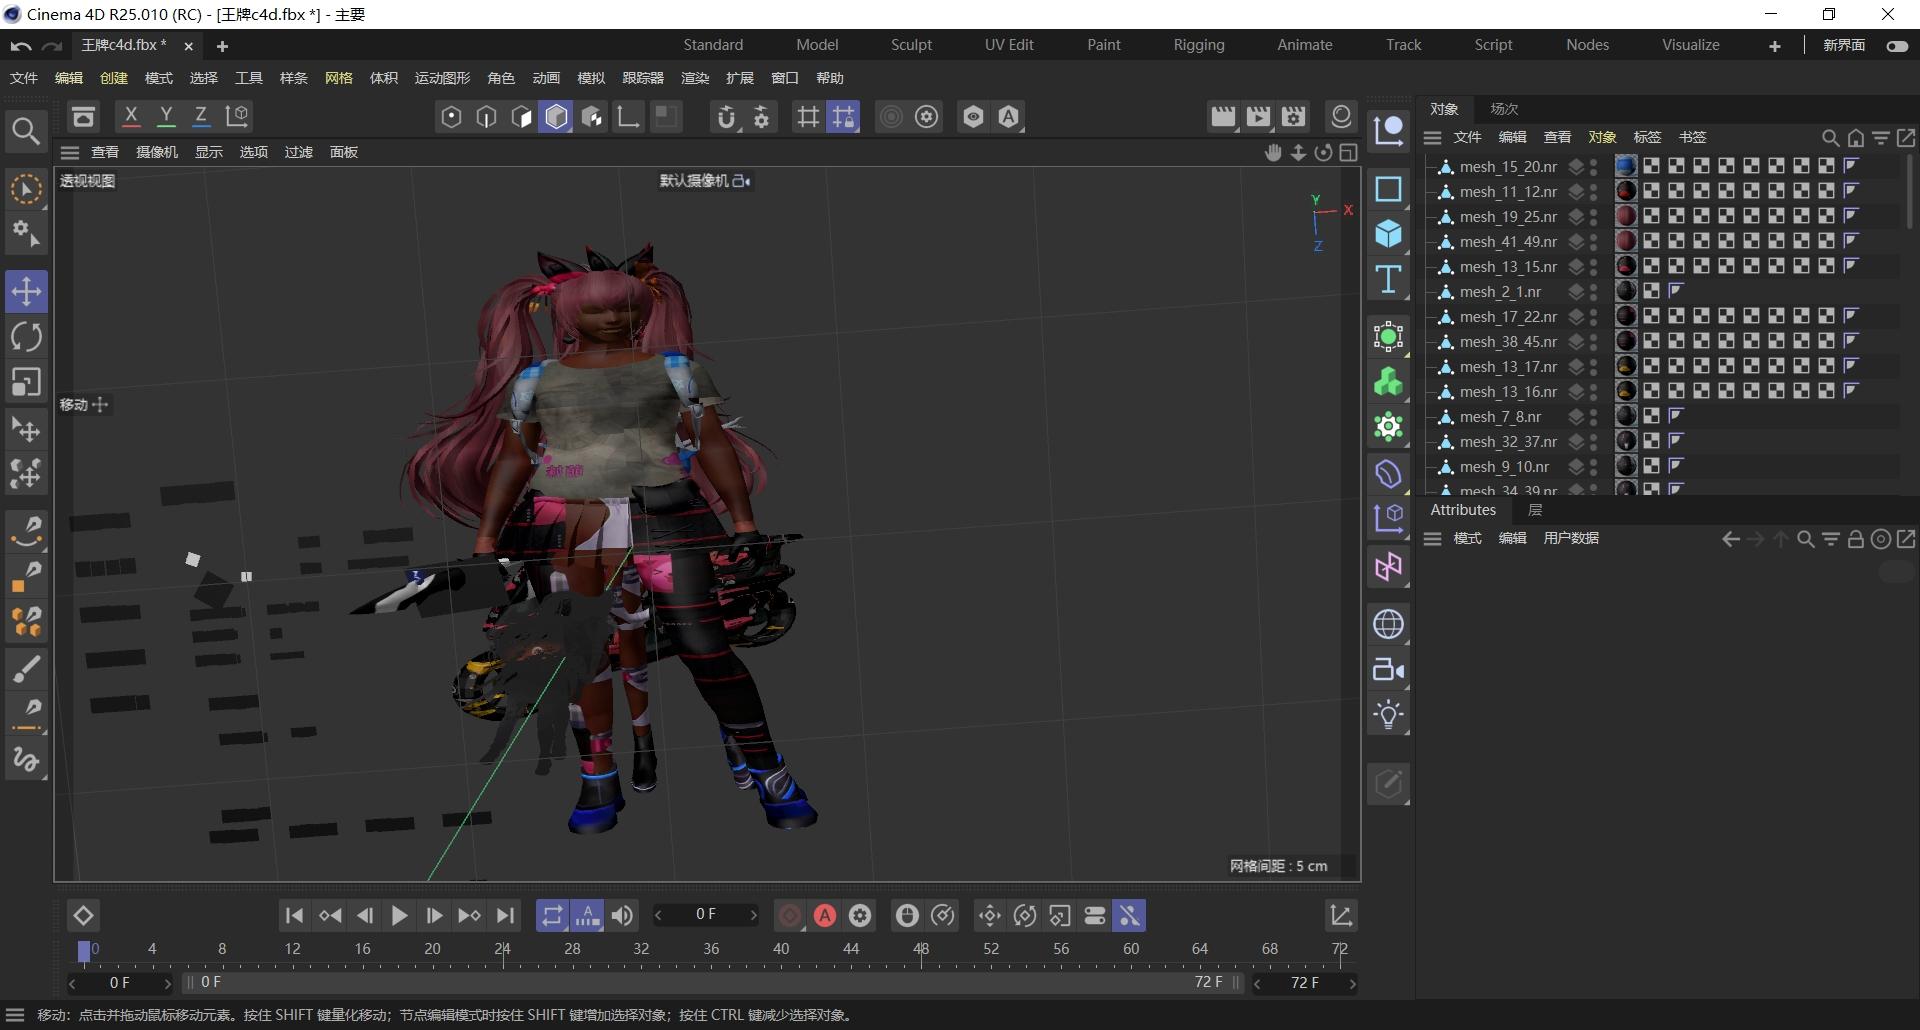Switch to 层 tab beside Attributes
Screen dimensions: 1920x1030
tap(1535, 510)
